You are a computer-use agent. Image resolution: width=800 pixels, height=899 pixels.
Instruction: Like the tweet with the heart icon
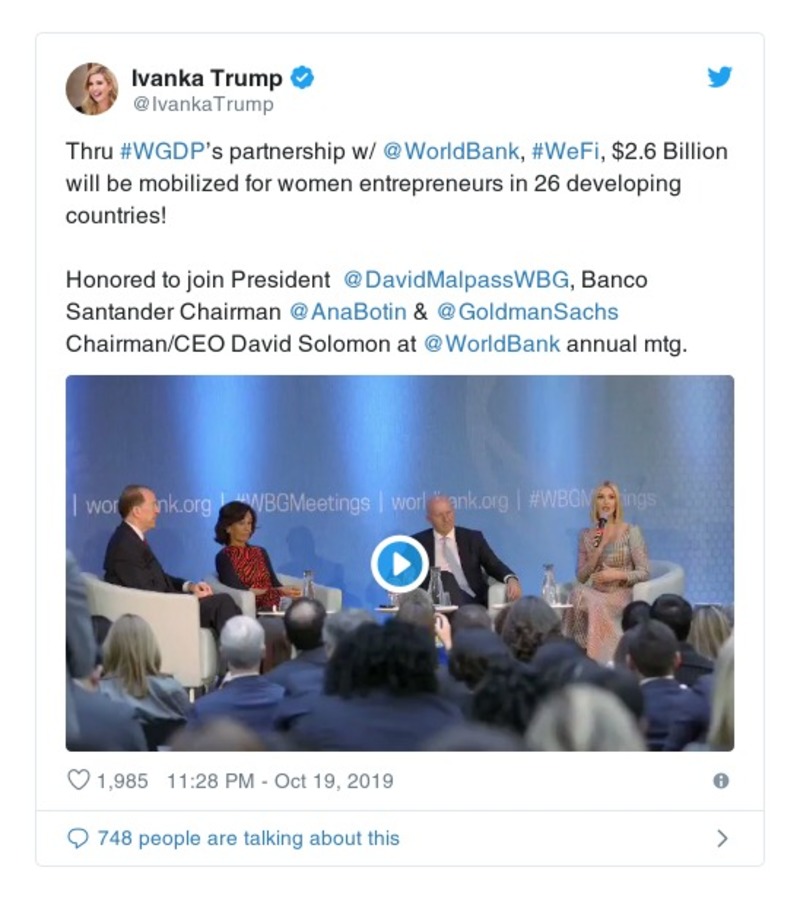tap(79, 780)
